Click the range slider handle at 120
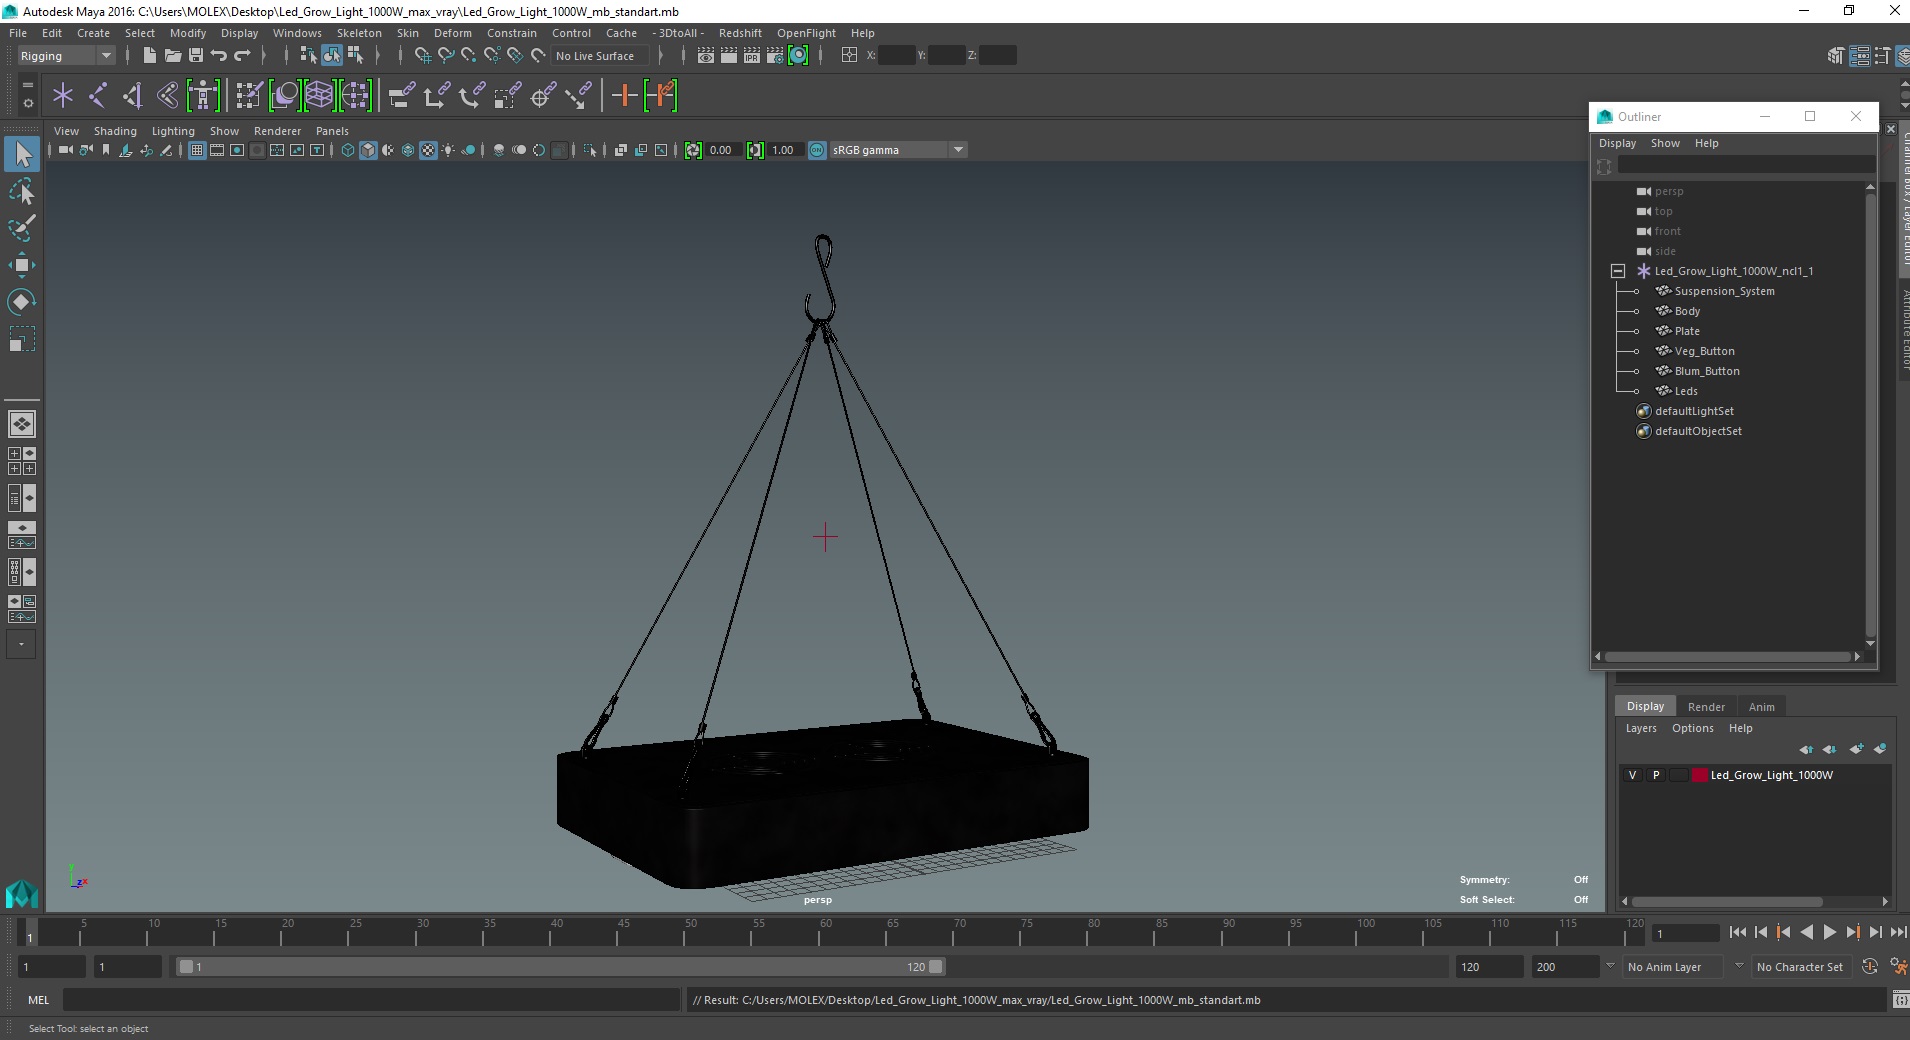This screenshot has height=1040, width=1910. 936,967
